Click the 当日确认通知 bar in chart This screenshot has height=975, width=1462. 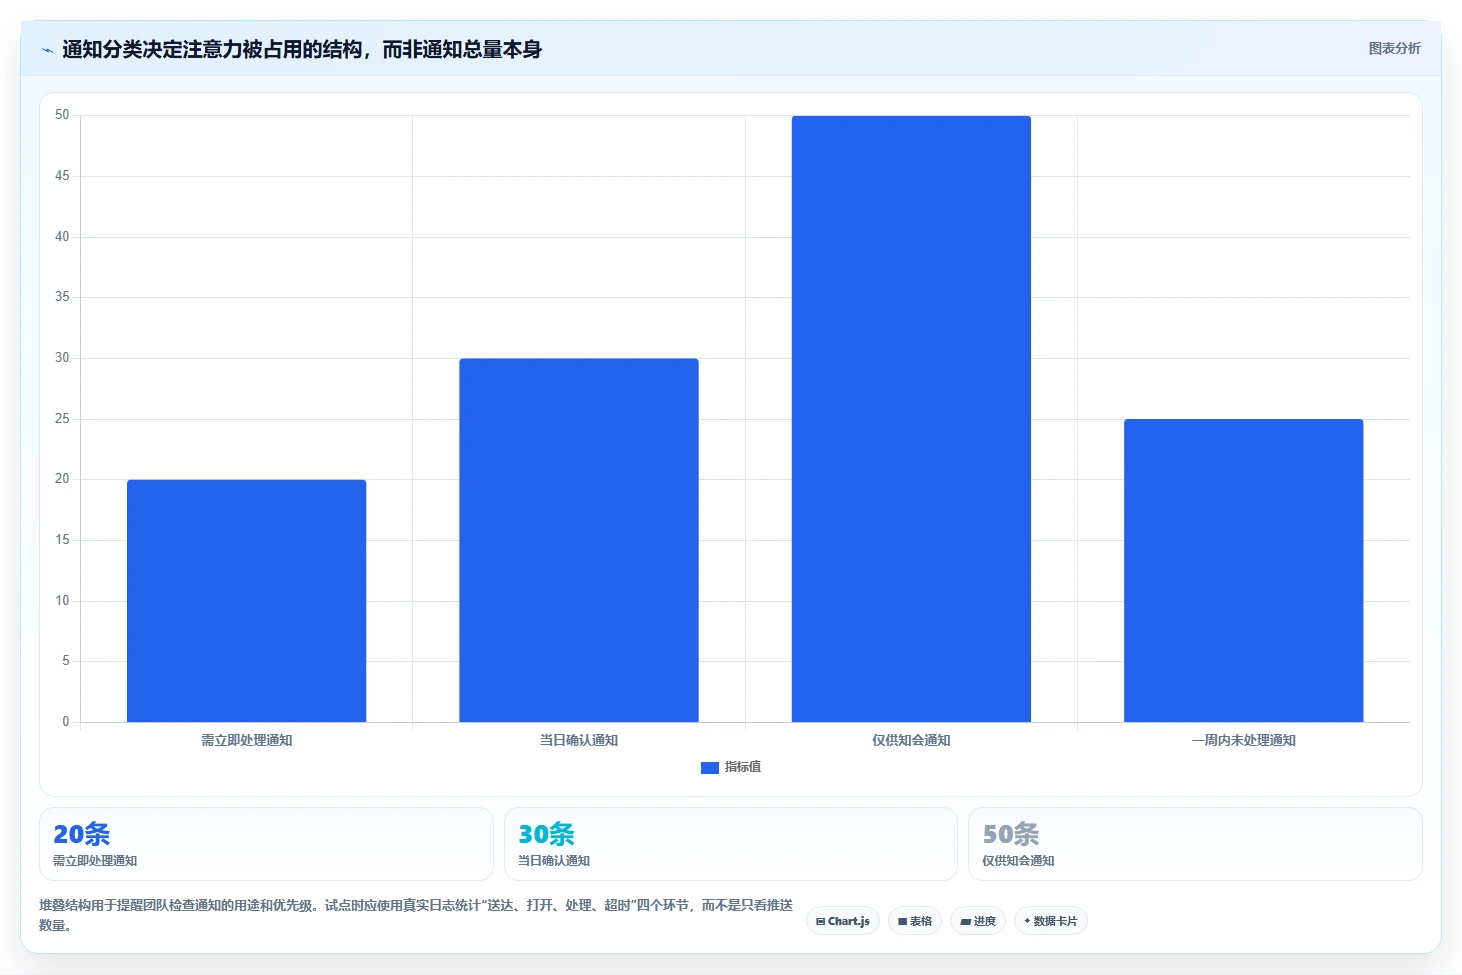(579, 540)
